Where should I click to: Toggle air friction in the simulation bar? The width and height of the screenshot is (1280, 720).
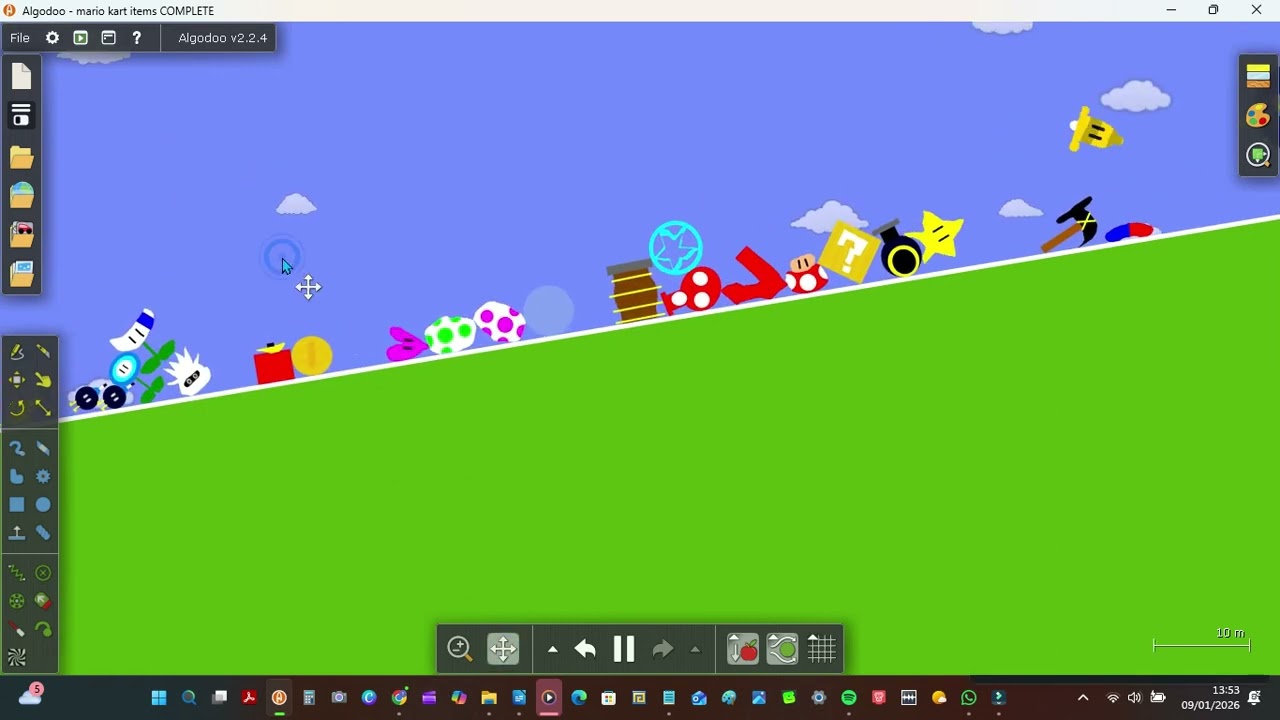(x=782, y=649)
